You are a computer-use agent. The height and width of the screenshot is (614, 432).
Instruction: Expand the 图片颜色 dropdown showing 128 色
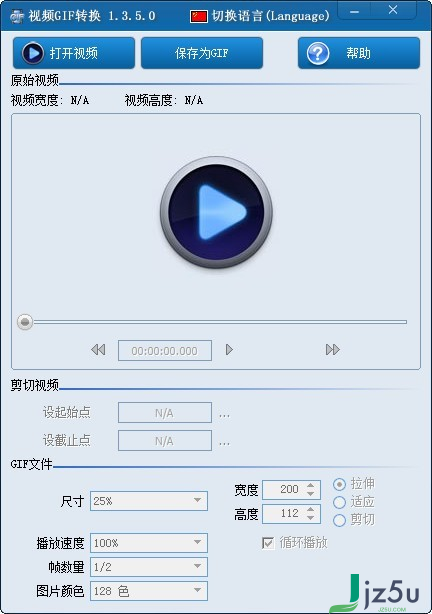(x=149, y=591)
